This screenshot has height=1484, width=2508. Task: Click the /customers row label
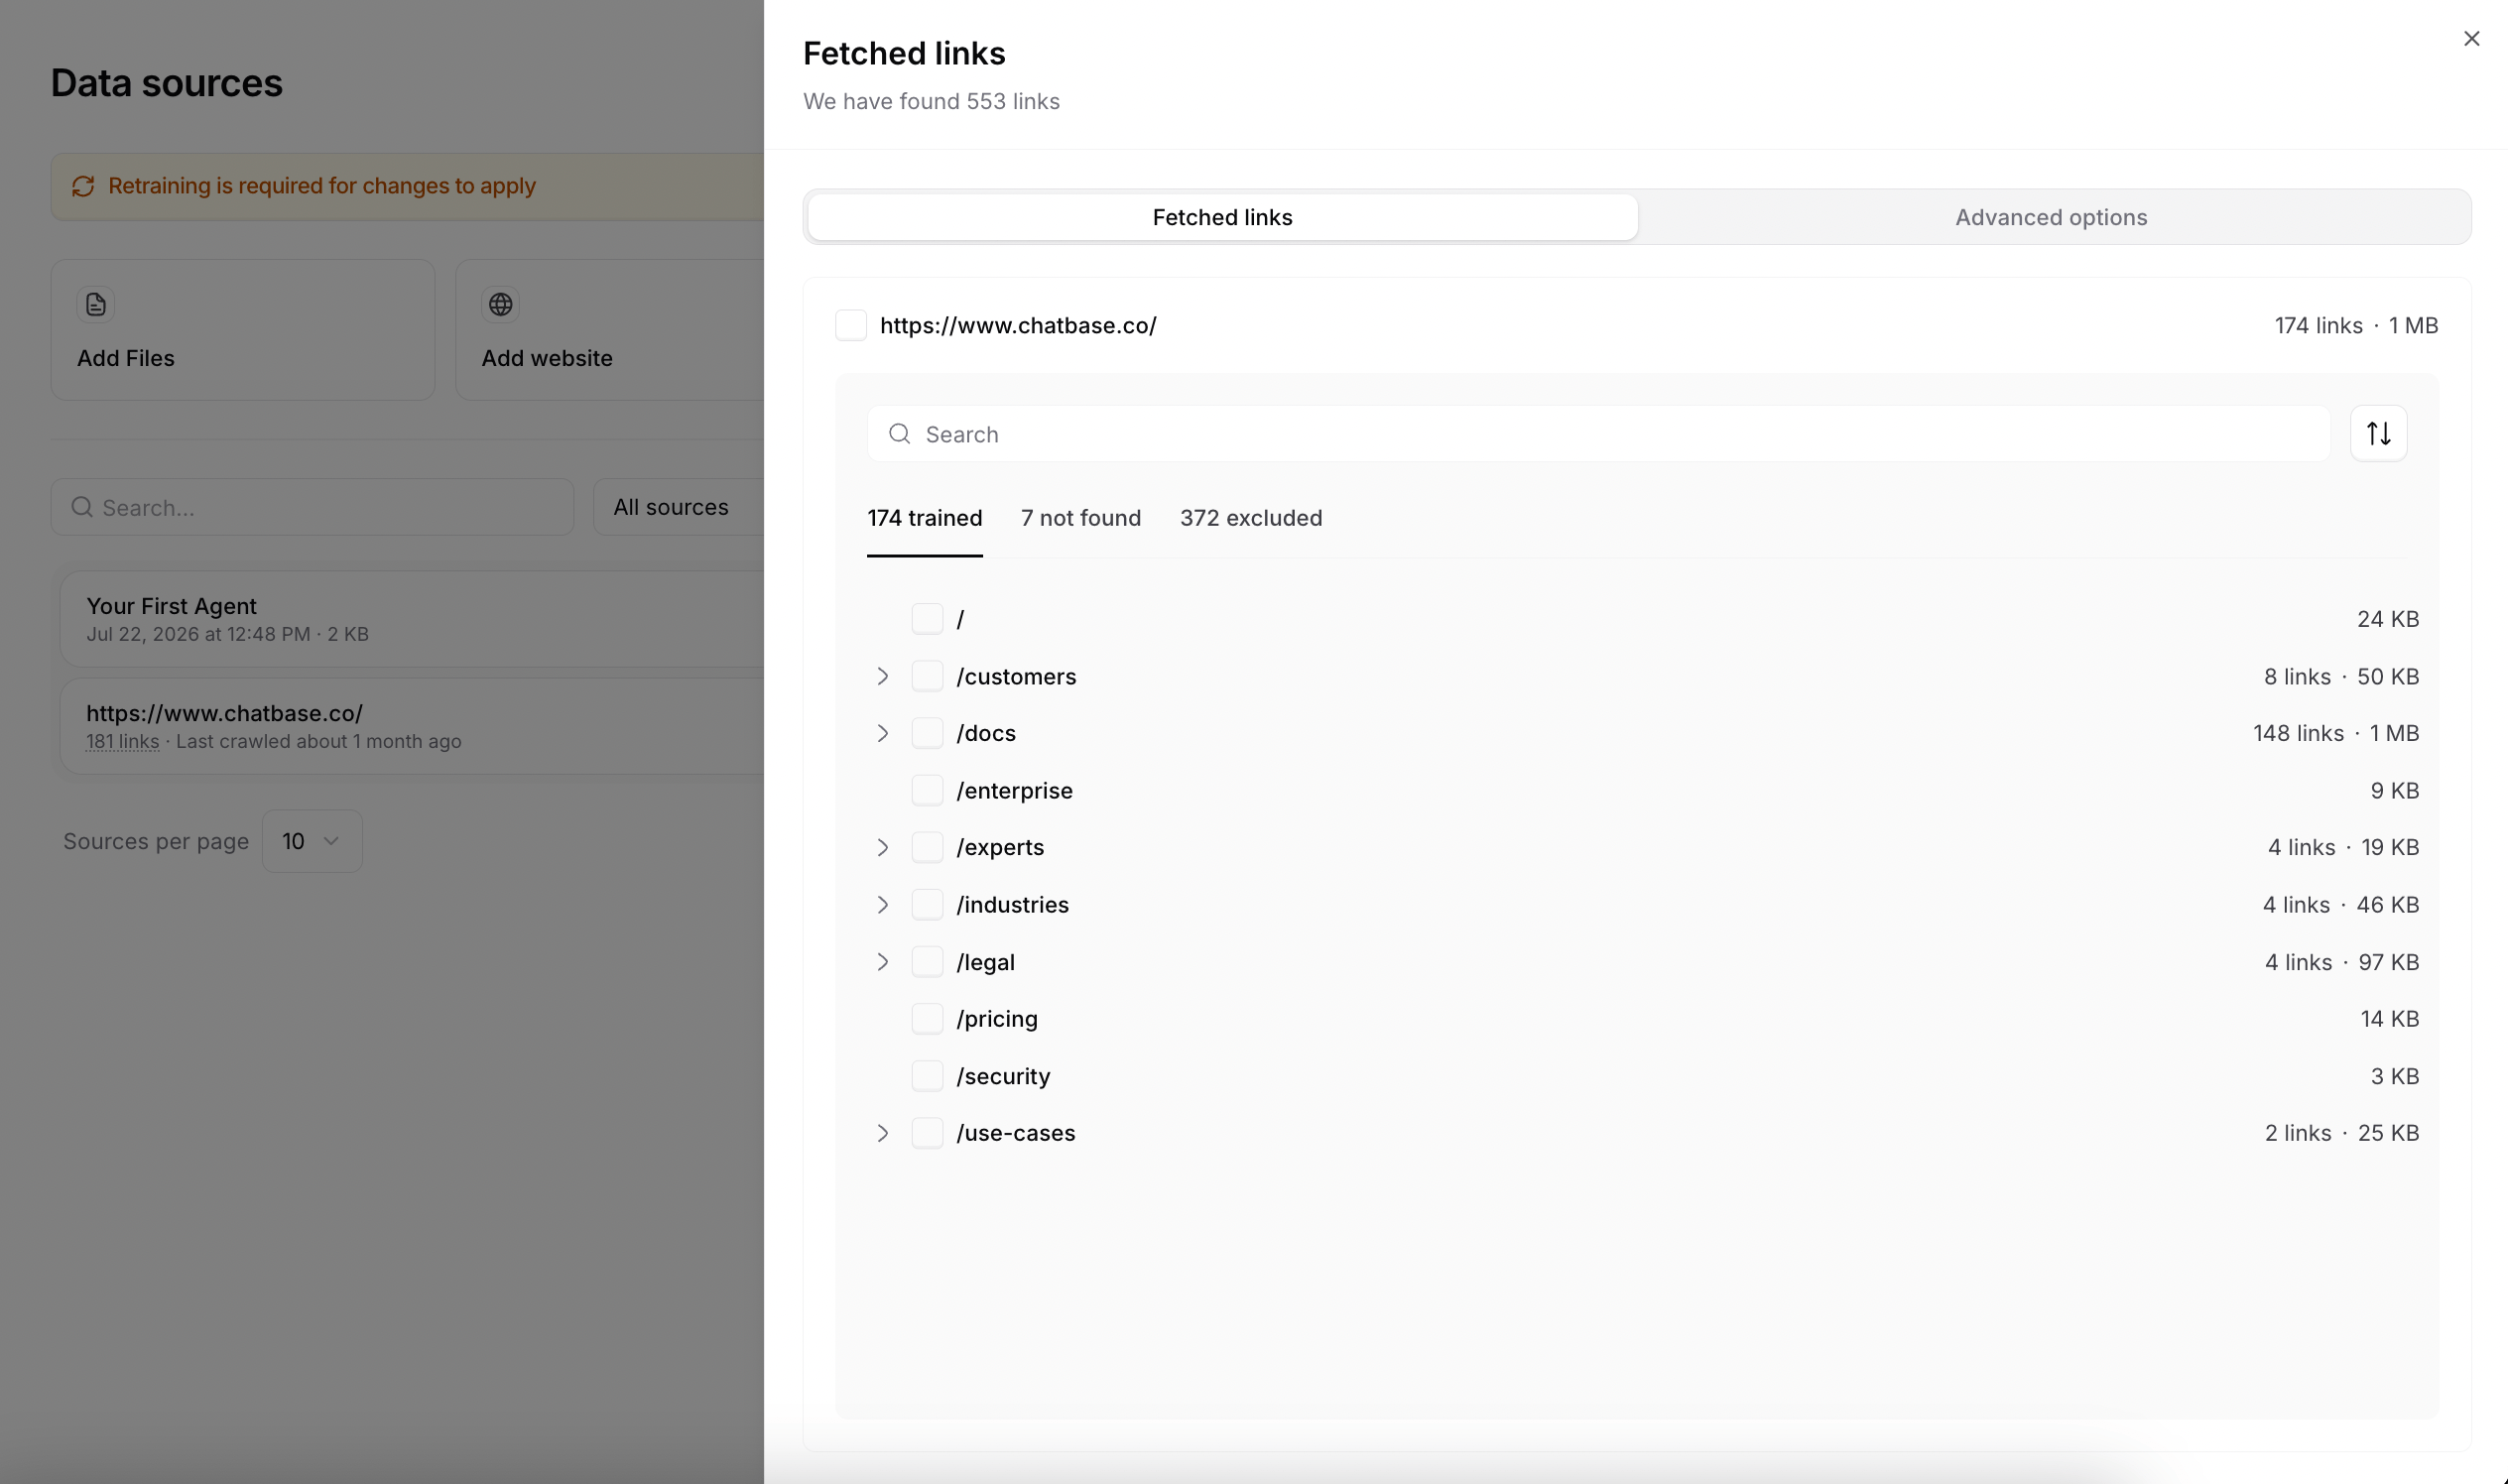(1016, 676)
